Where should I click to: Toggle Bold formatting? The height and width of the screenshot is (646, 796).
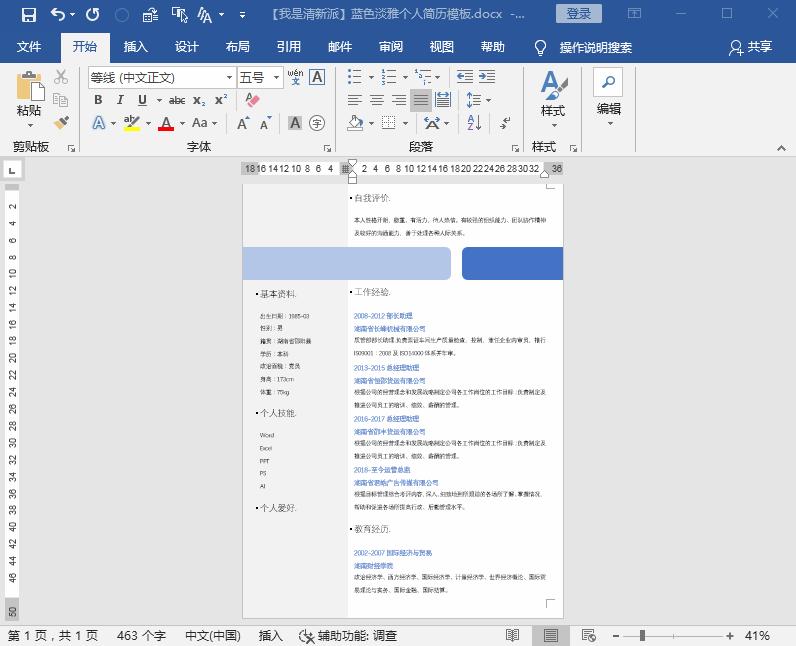coord(98,100)
